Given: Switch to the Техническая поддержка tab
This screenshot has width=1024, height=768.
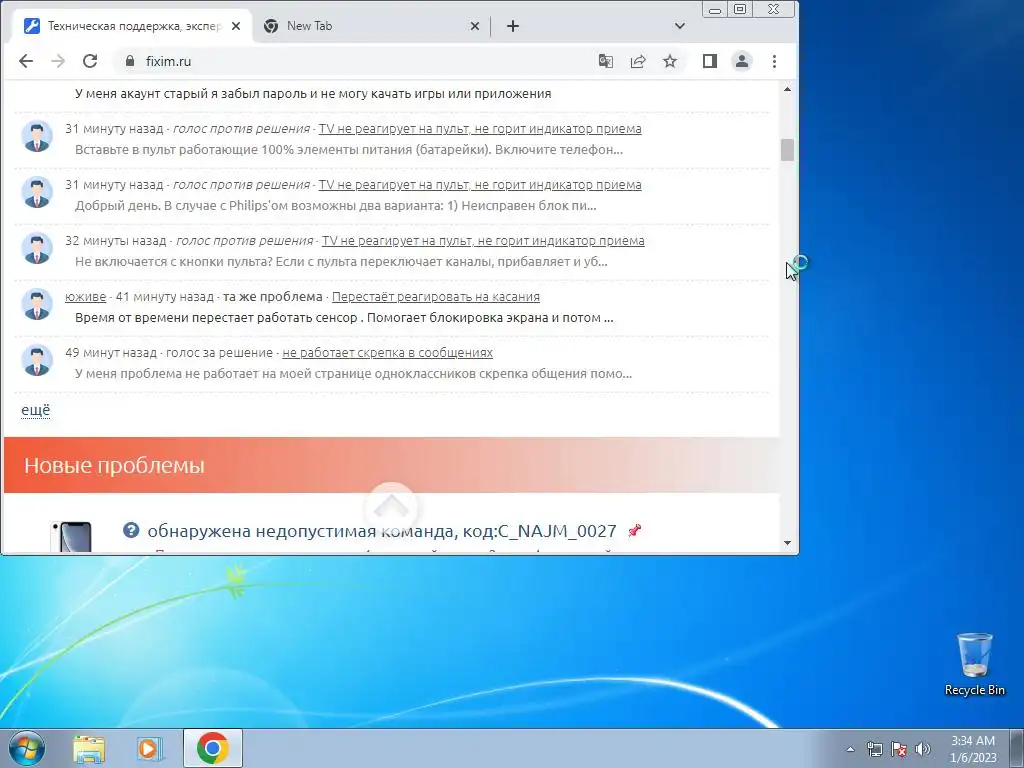Looking at the screenshot, I should (133, 26).
